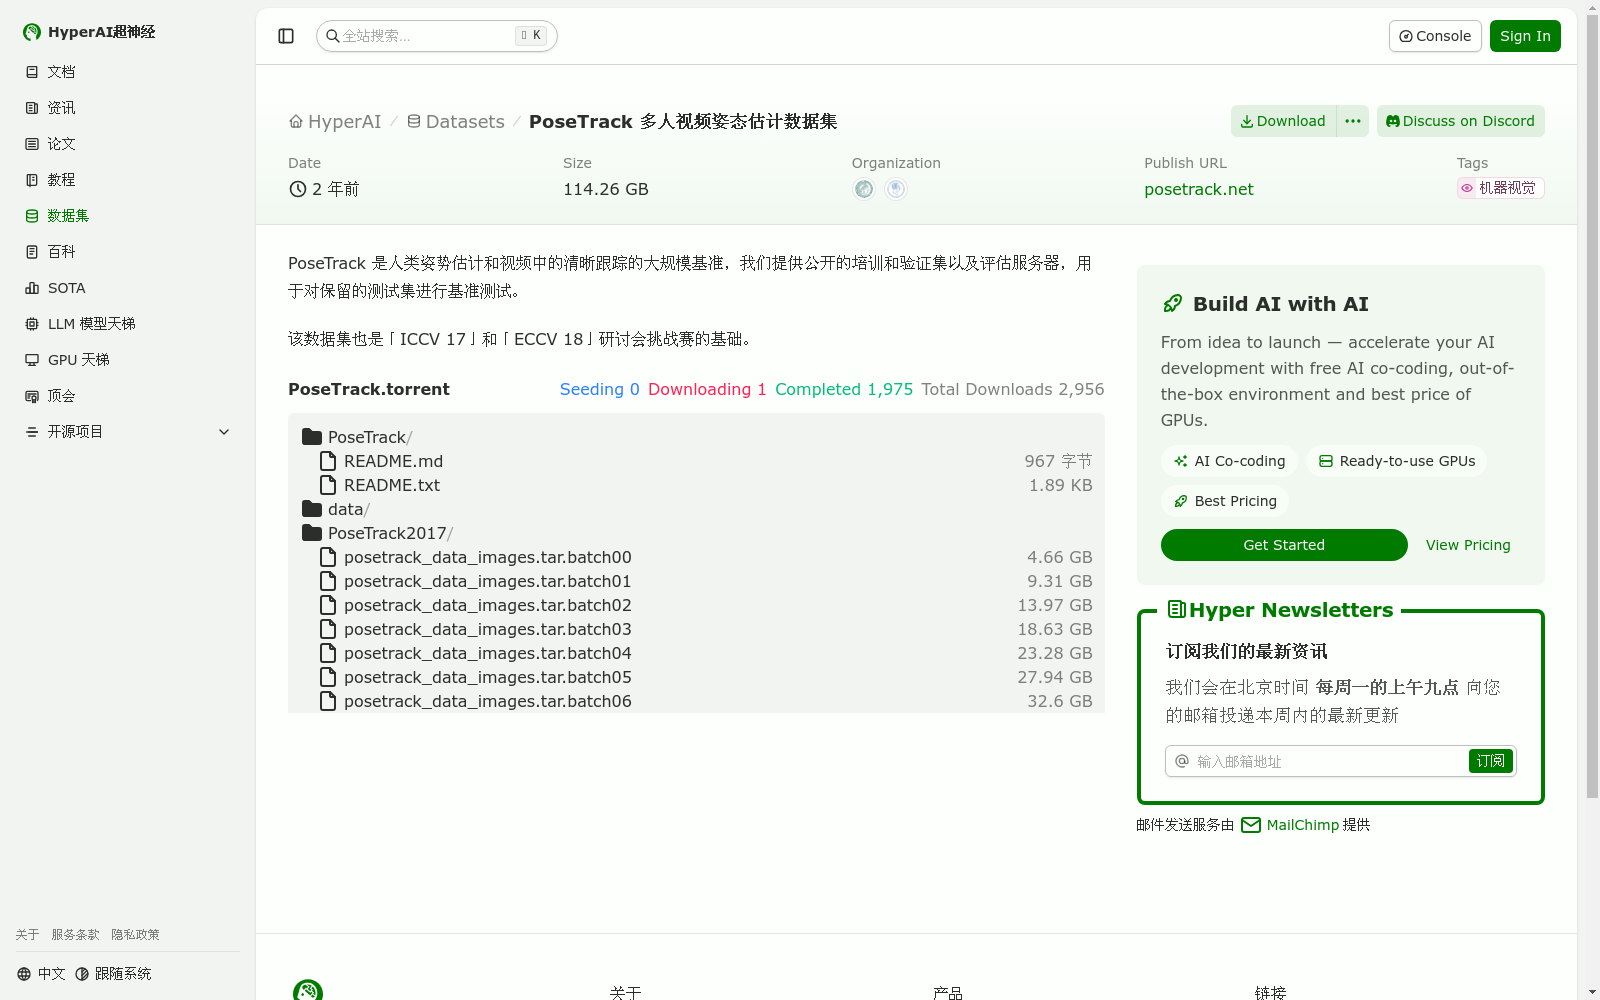Click the clock icon beside 2 年前
The width and height of the screenshot is (1600, 1000).
(x=297, y=189)
